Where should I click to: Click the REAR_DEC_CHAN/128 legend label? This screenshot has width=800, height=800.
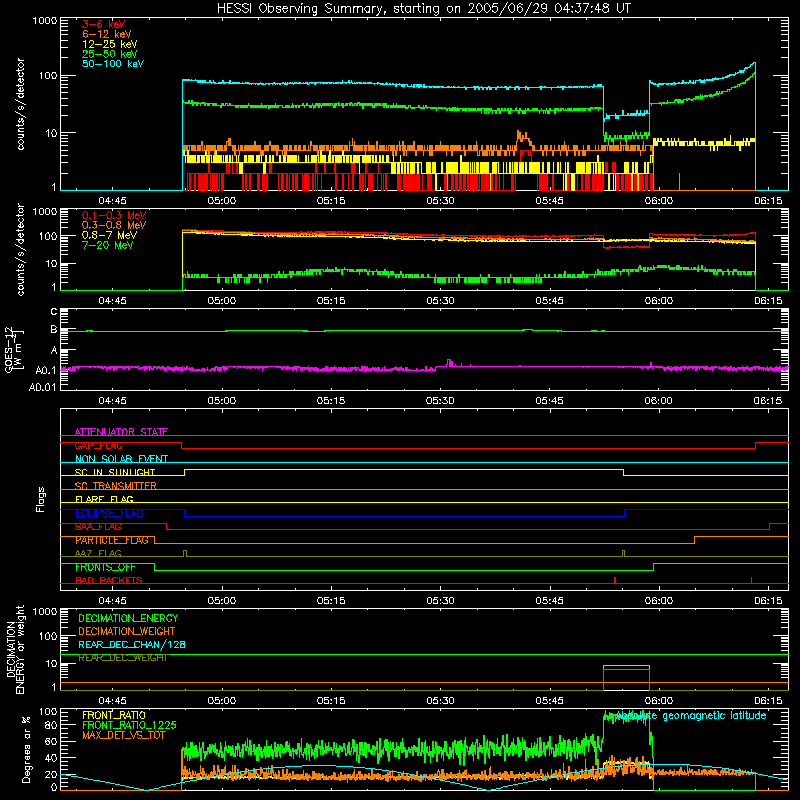tap(132, 644)
